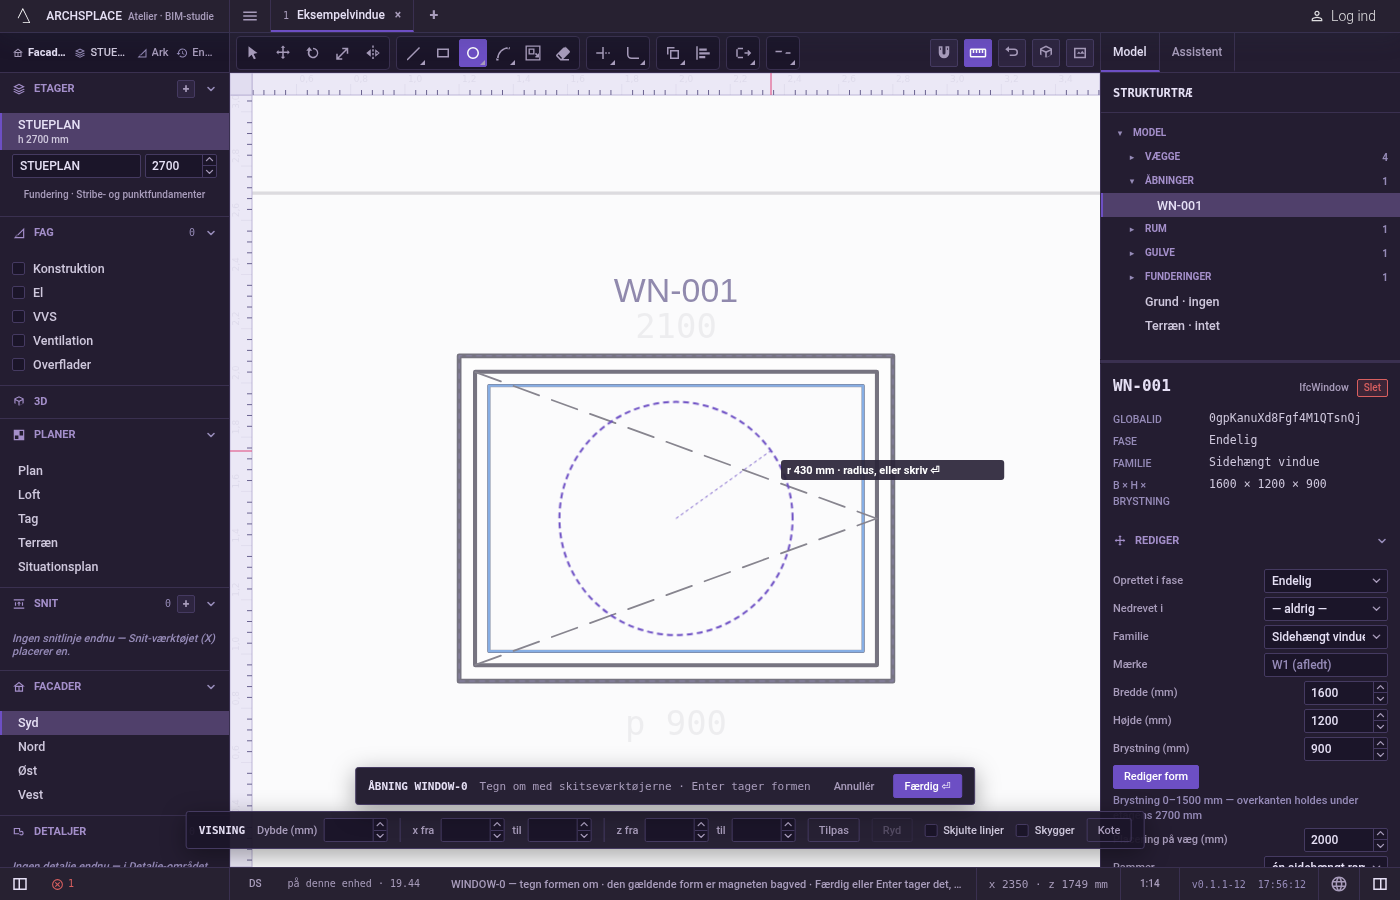
Task: Add a new storey with plus icon
Action: pos(186,89)
